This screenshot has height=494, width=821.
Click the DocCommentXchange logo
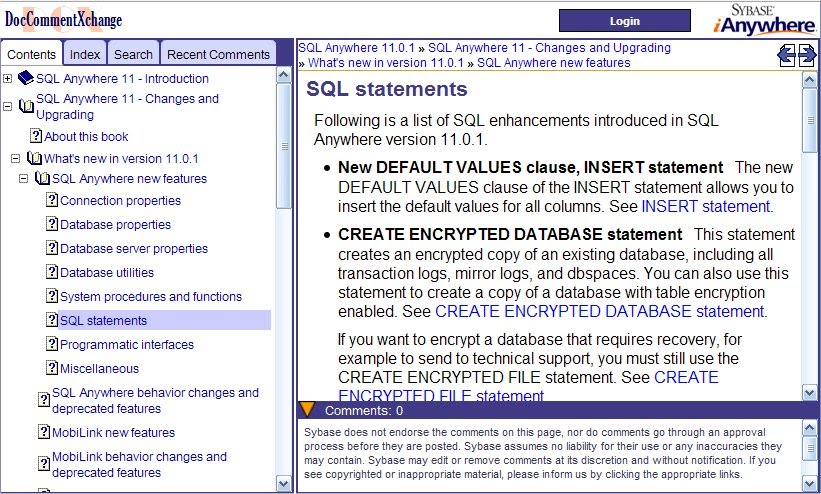63,20
